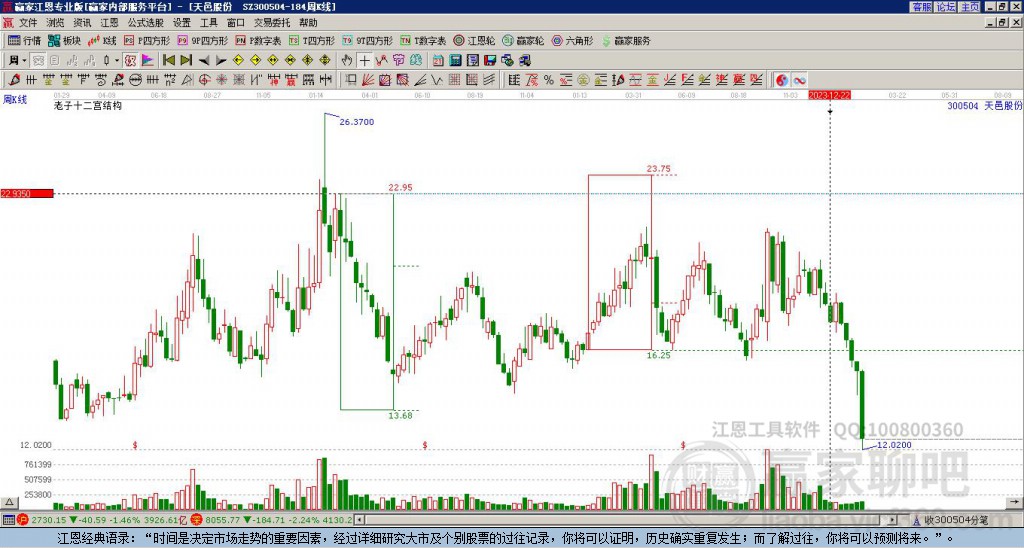Viewport: 1024px width, 548px height.
Task: Click the horizontal scrollbar right arrow
Action: click(x=893, y=520)
